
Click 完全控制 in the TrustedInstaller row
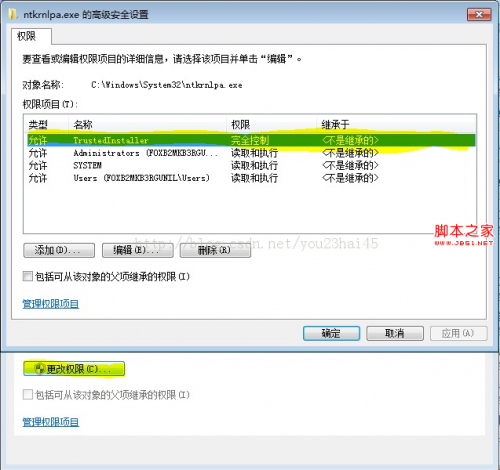[x=250, y=140]
